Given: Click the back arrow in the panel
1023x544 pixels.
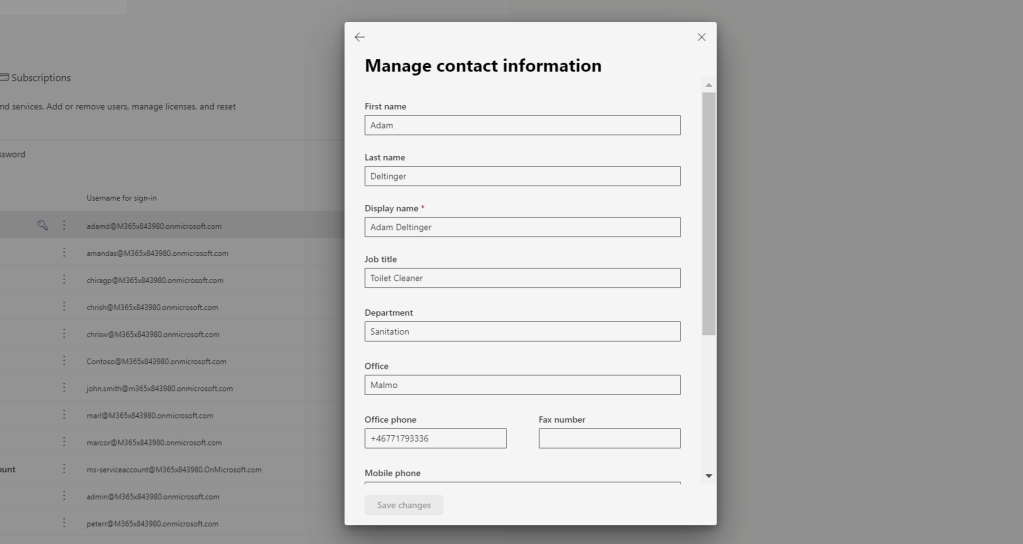Looking at the screenshot, I should coord(359,37).
